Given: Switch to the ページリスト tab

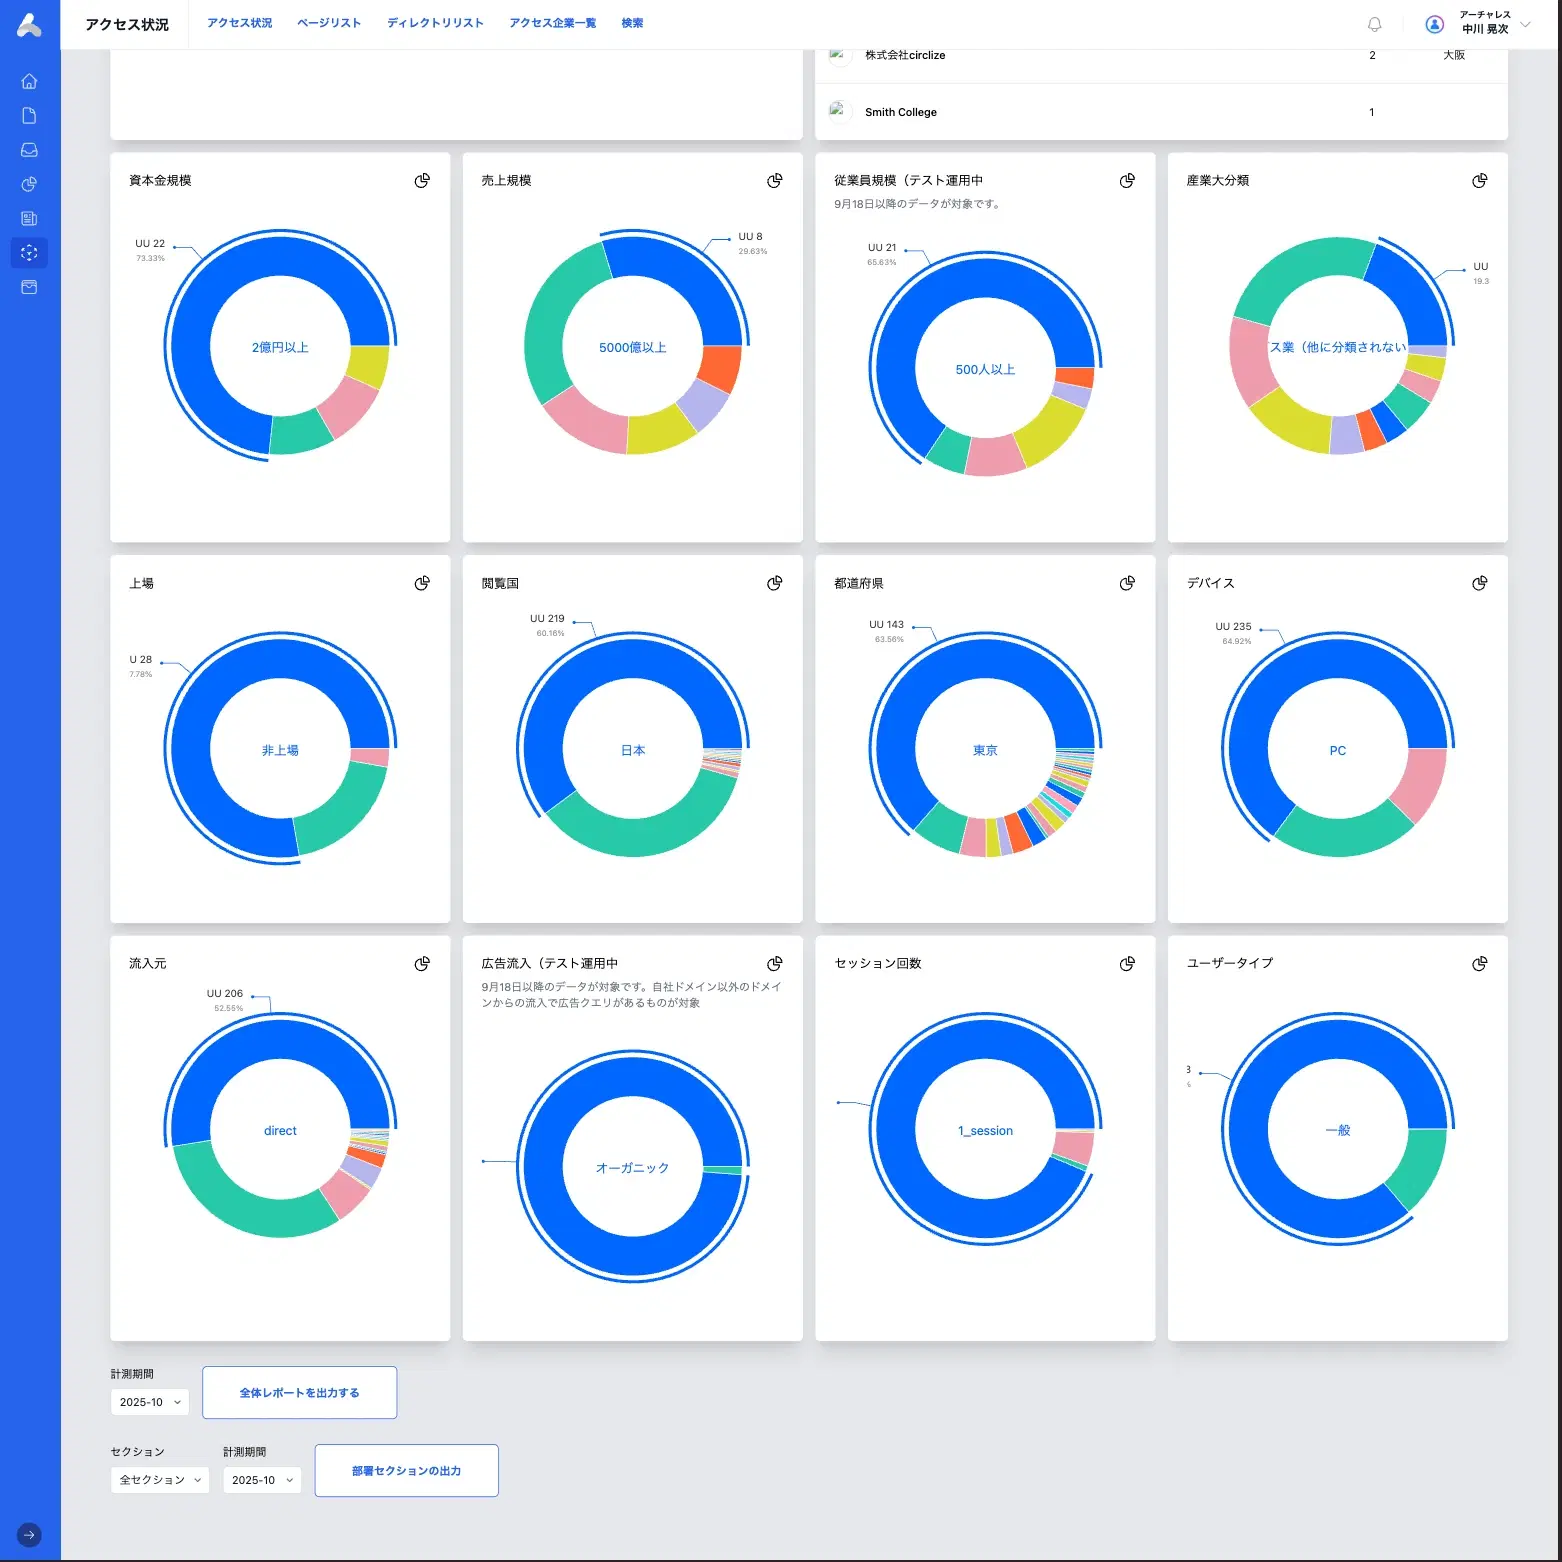Looking at the screenshot, I should (329, 23).
